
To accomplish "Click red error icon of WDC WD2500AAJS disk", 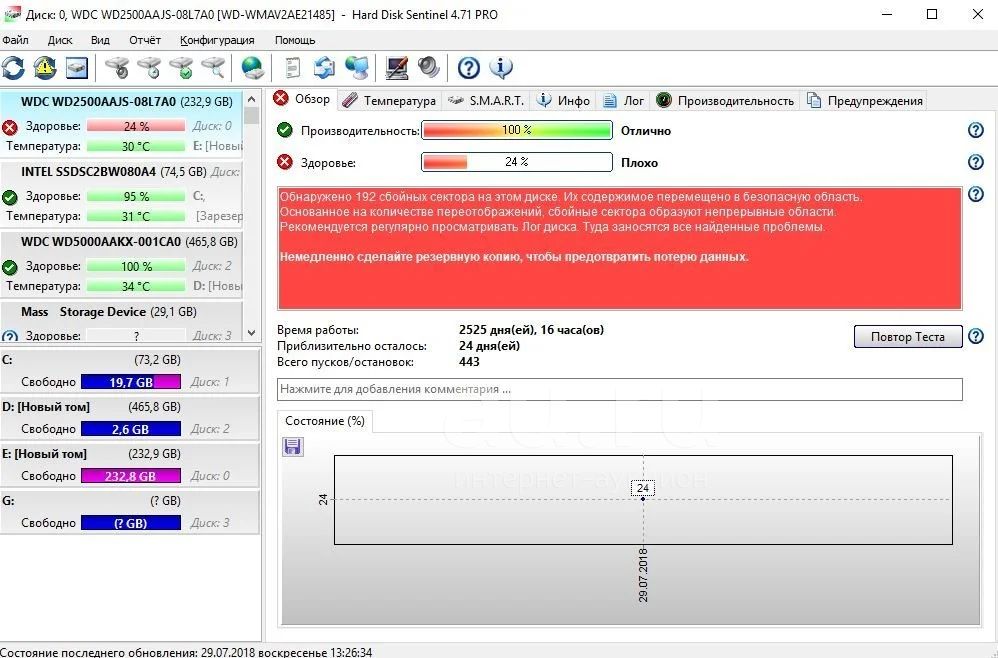I will tap(10, 127).
